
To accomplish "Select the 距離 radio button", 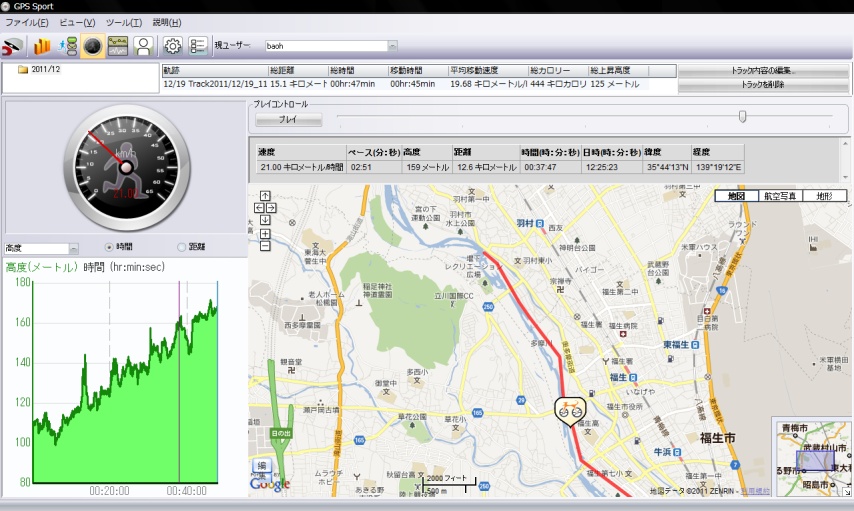I will click(181, 247).
